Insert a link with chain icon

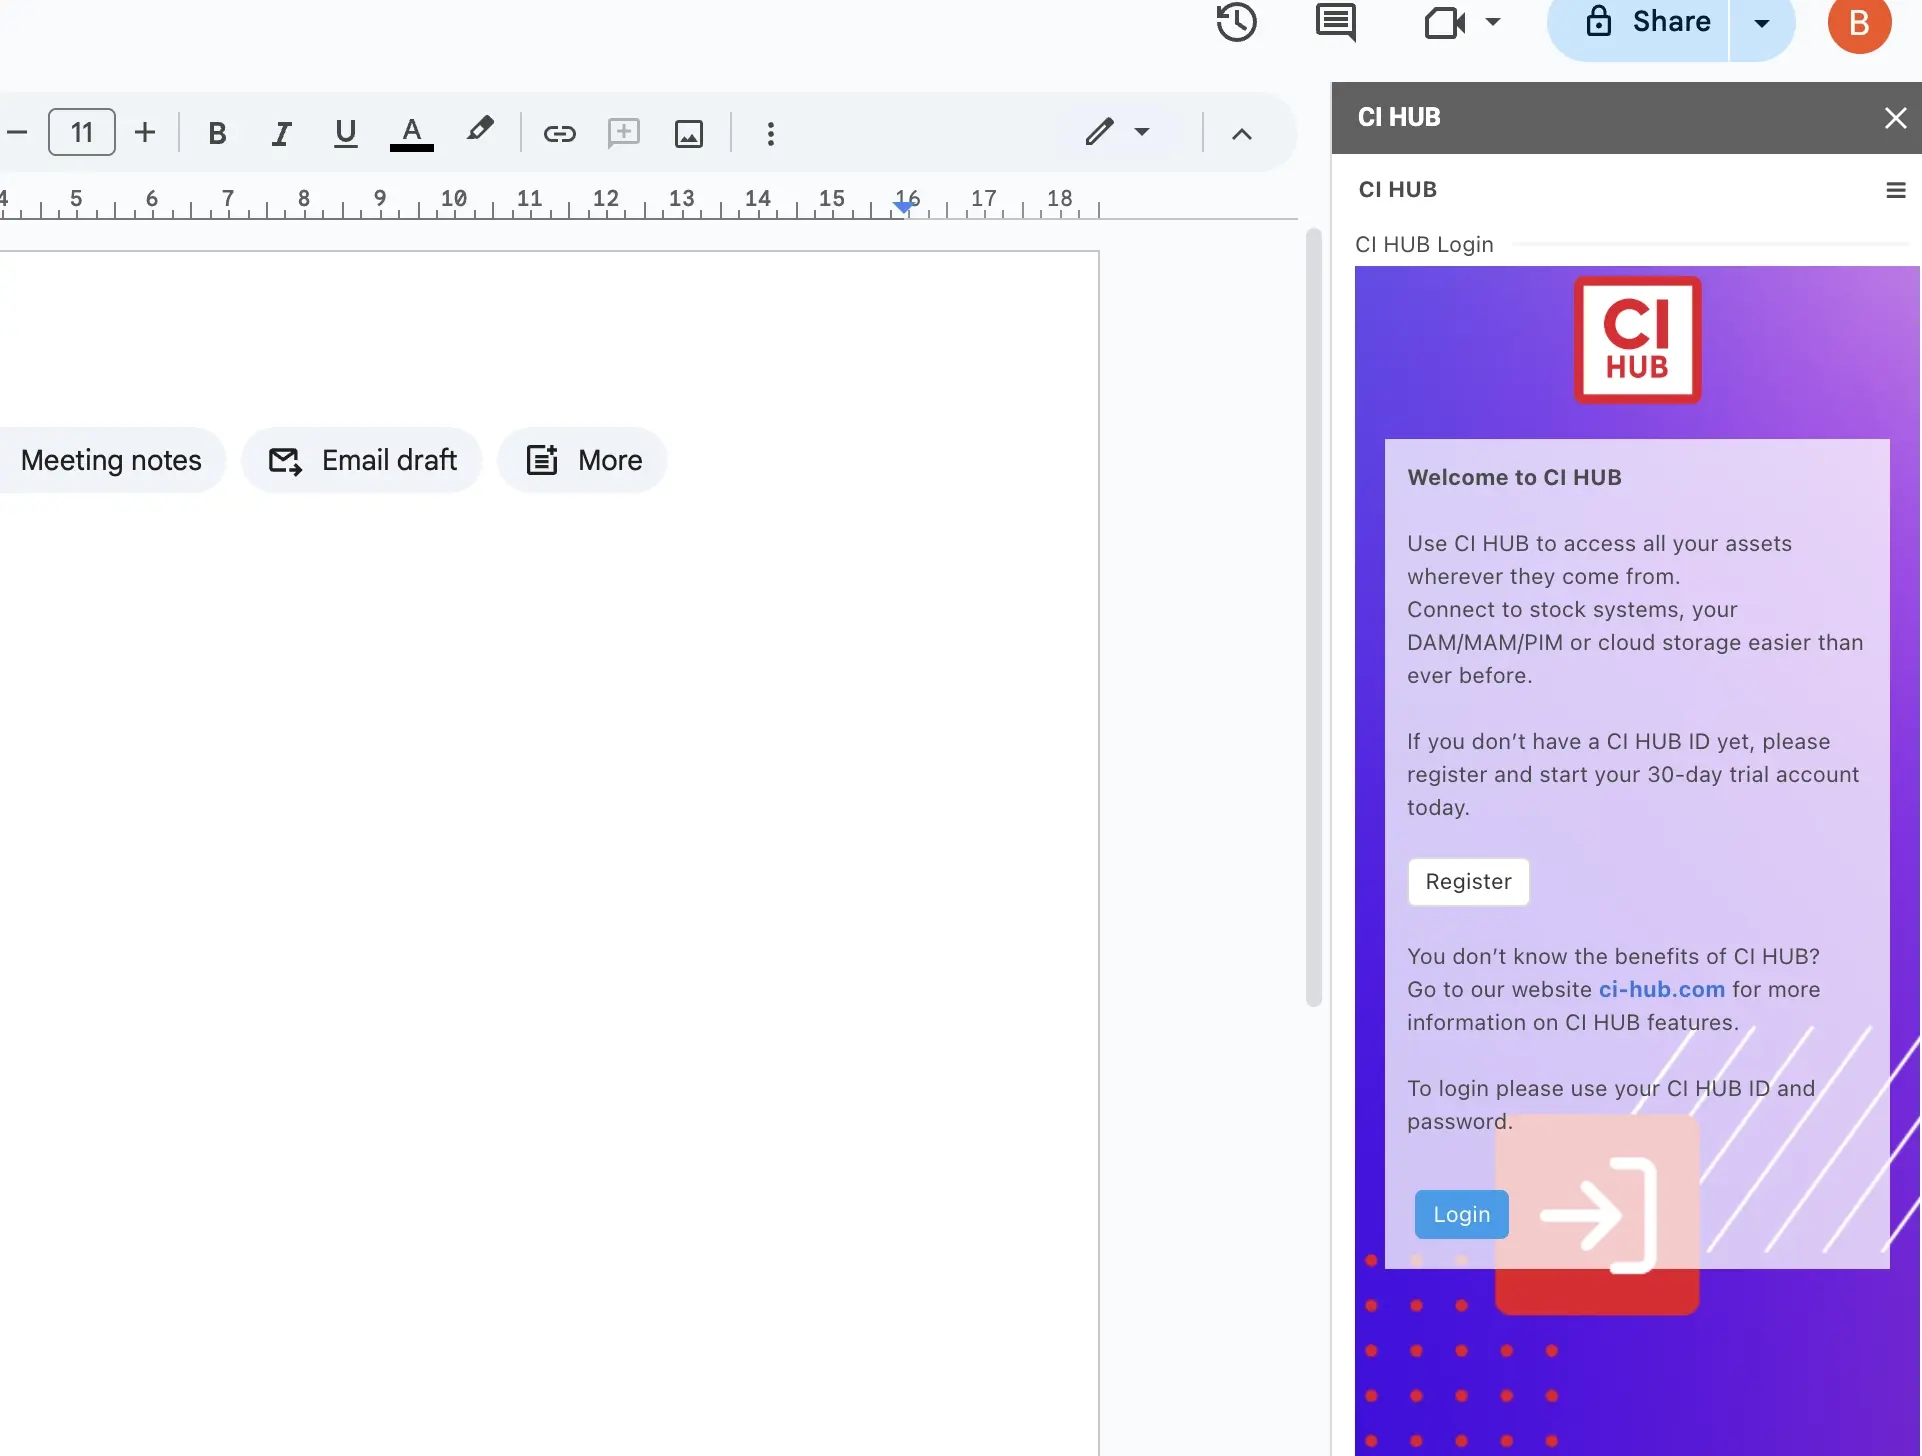tap(559, 133)
